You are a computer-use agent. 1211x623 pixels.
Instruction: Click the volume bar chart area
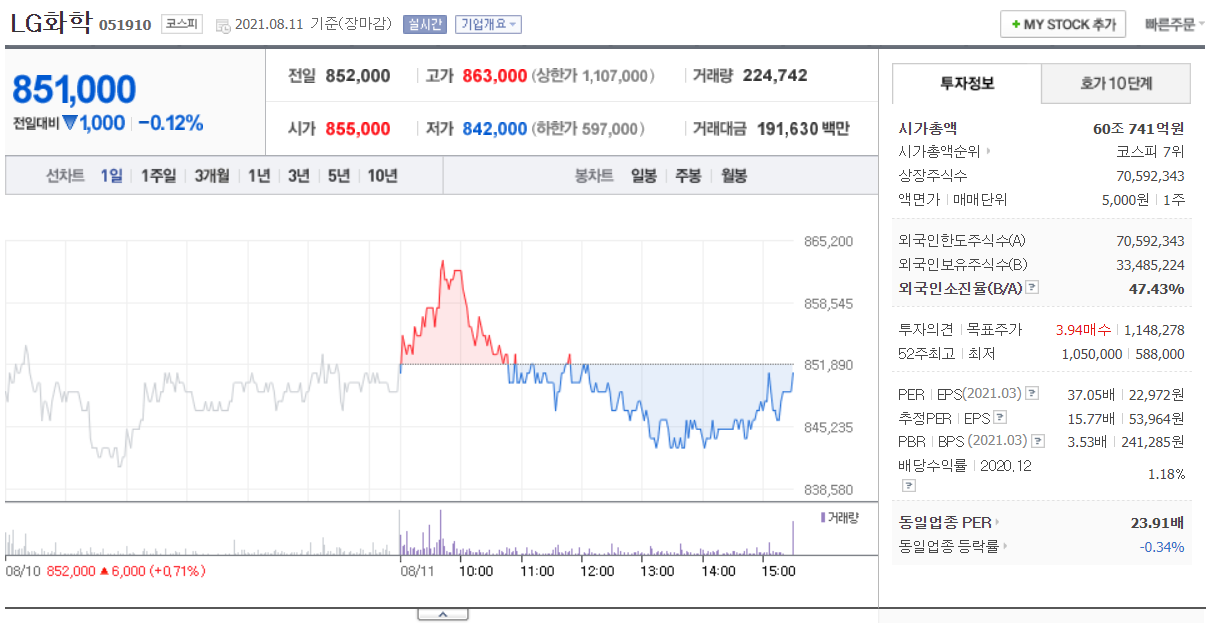coord(400,533)
